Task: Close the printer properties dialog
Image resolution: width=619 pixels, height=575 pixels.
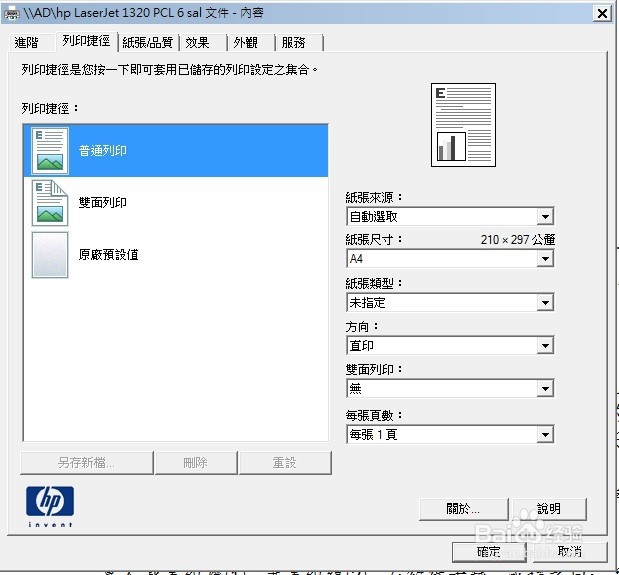Action: pos(602,14)
